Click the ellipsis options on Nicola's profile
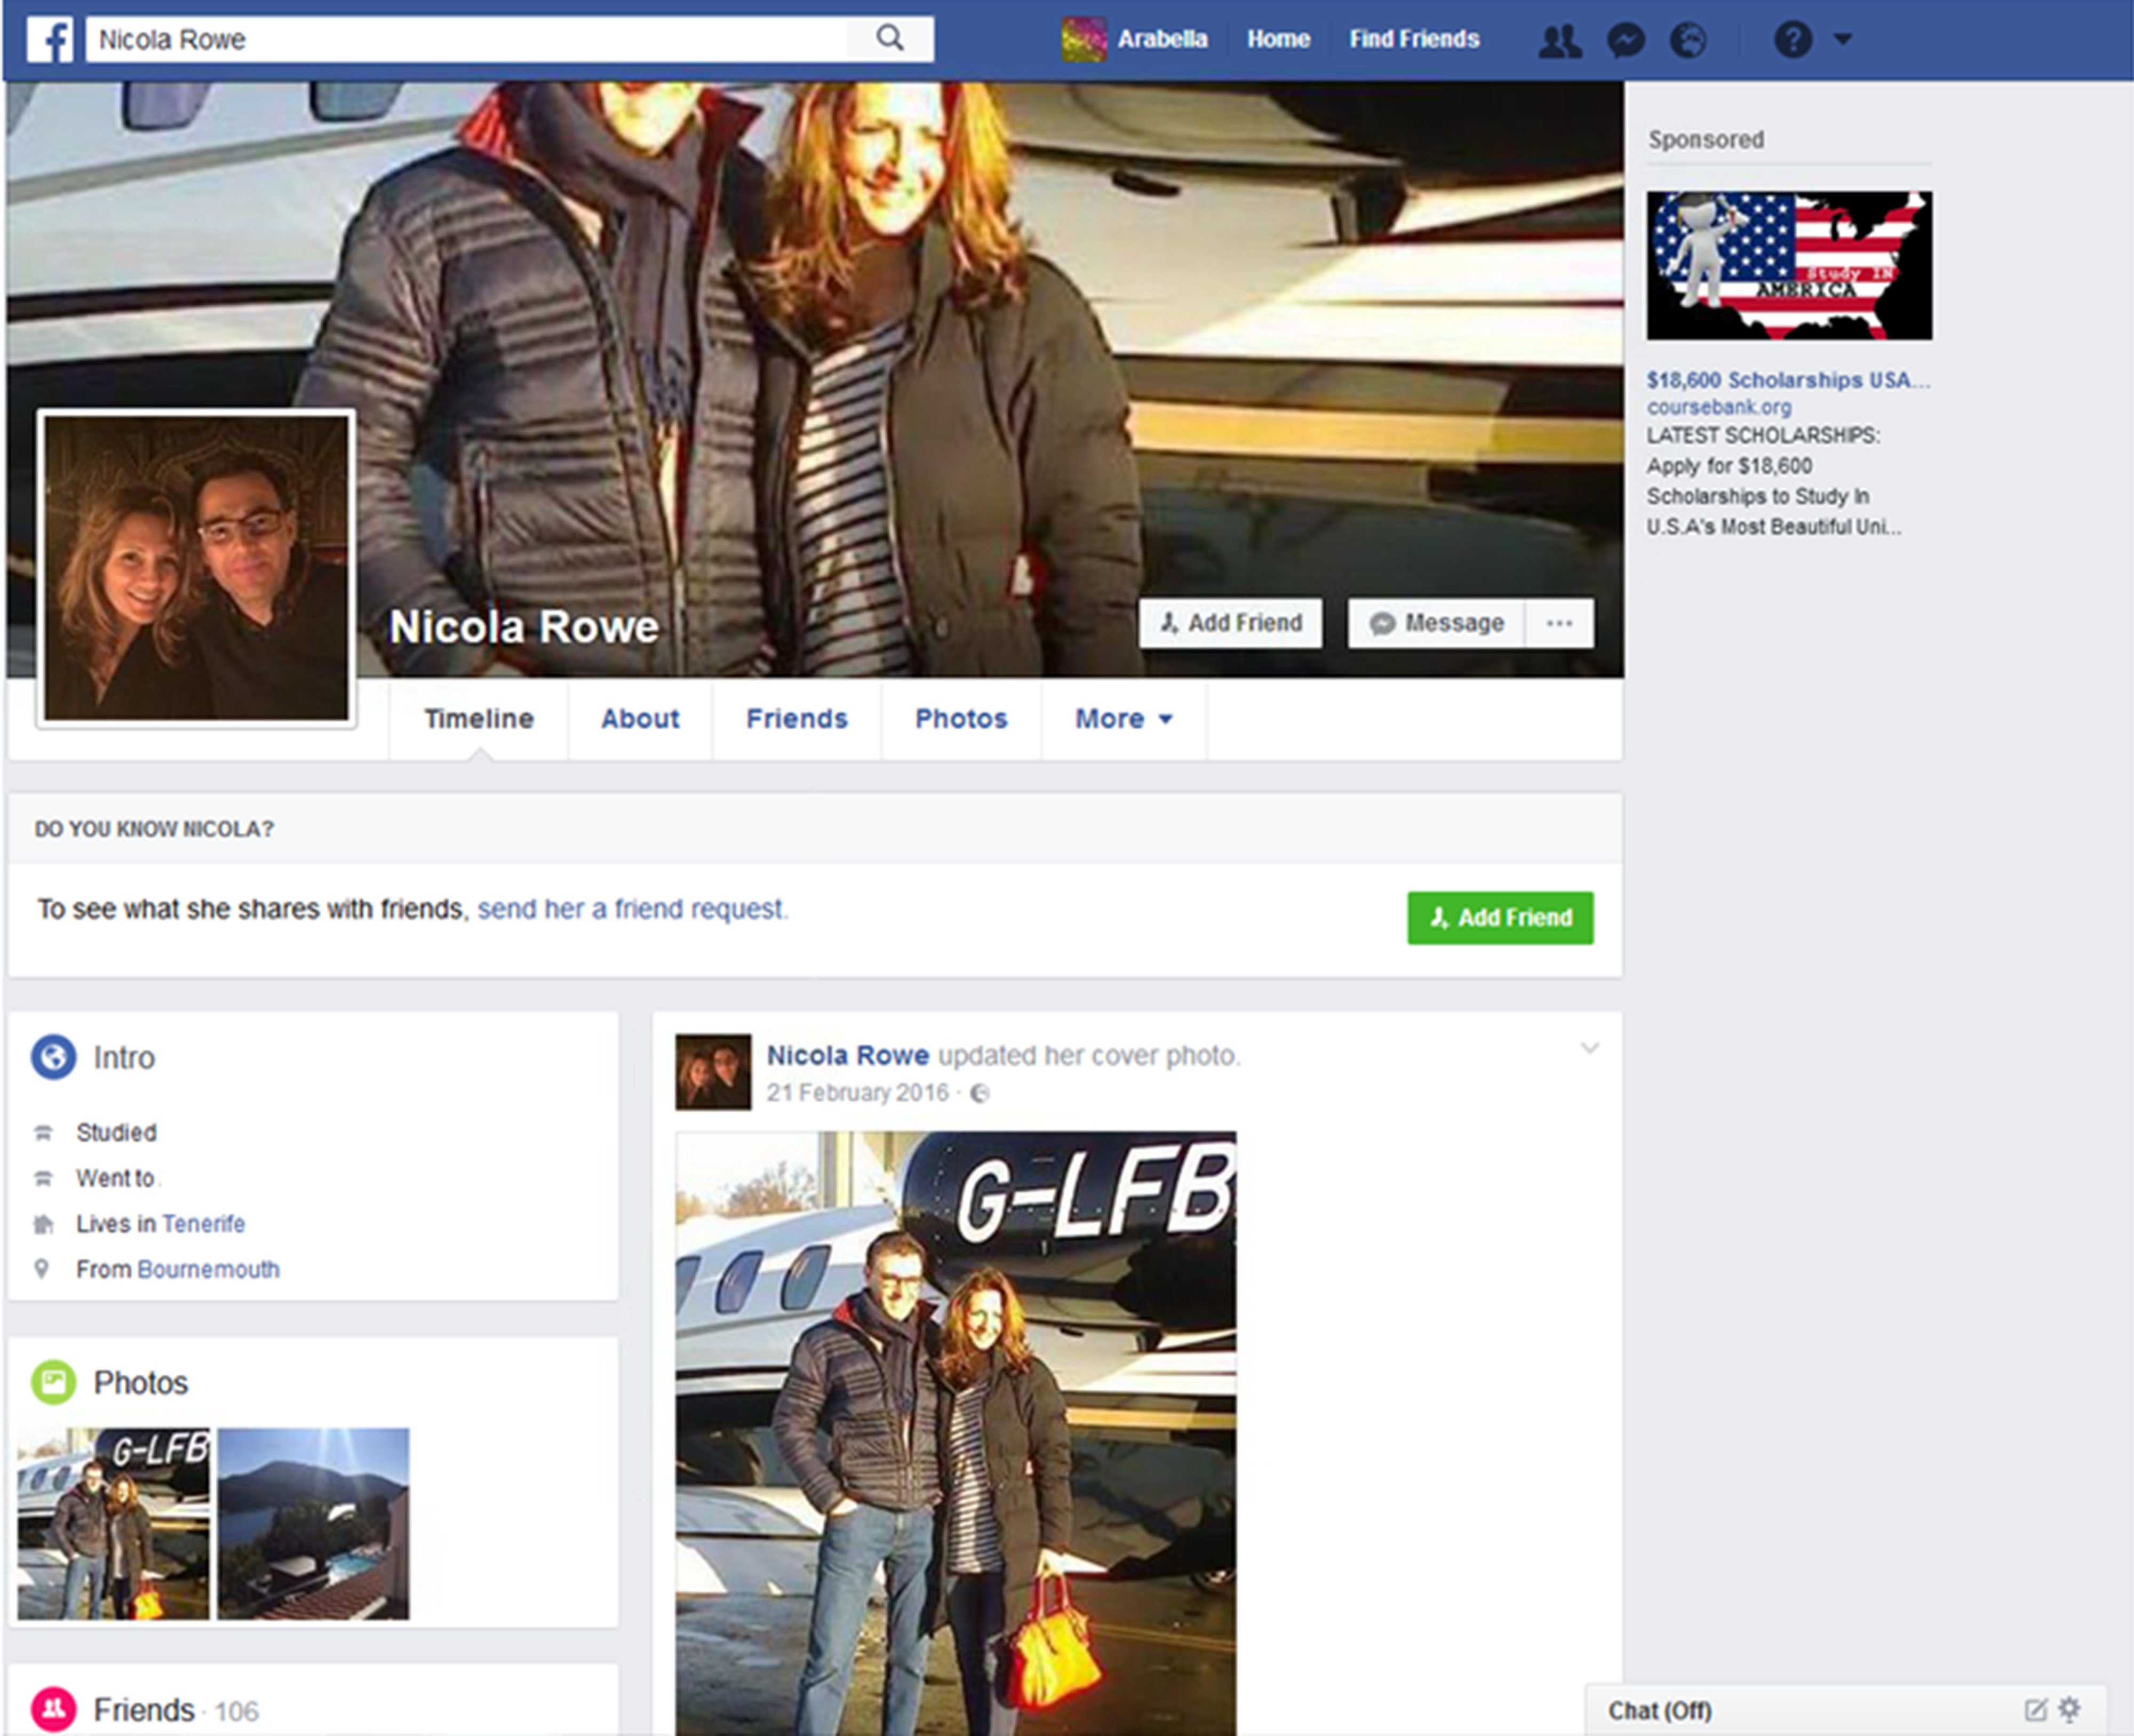 (x=1559, y=623)
